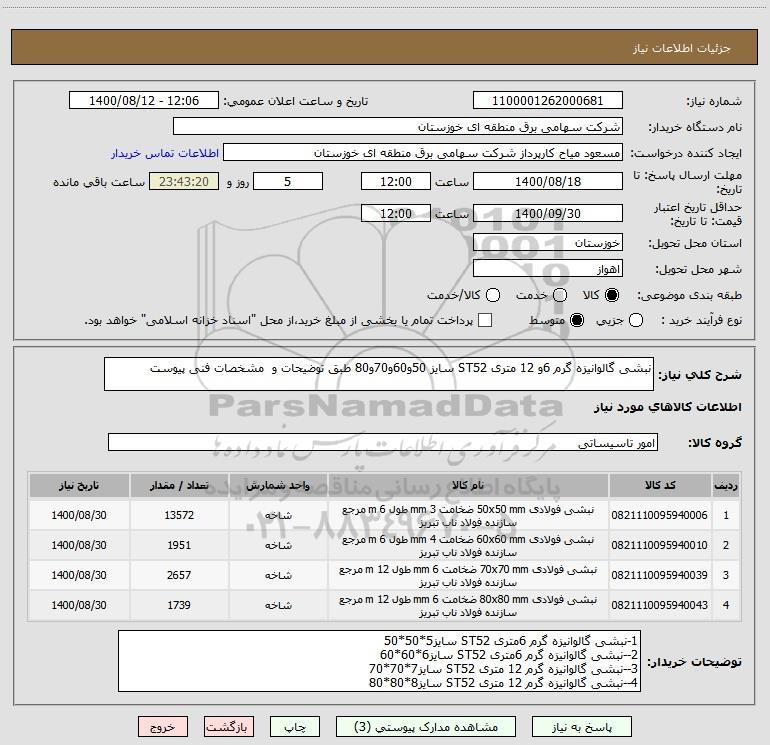Image resolution: width=770 pixels, height=745 pixels.
Task: Click the announcement date field 1400/08/12 - 12:06
Action: [144, 100]
